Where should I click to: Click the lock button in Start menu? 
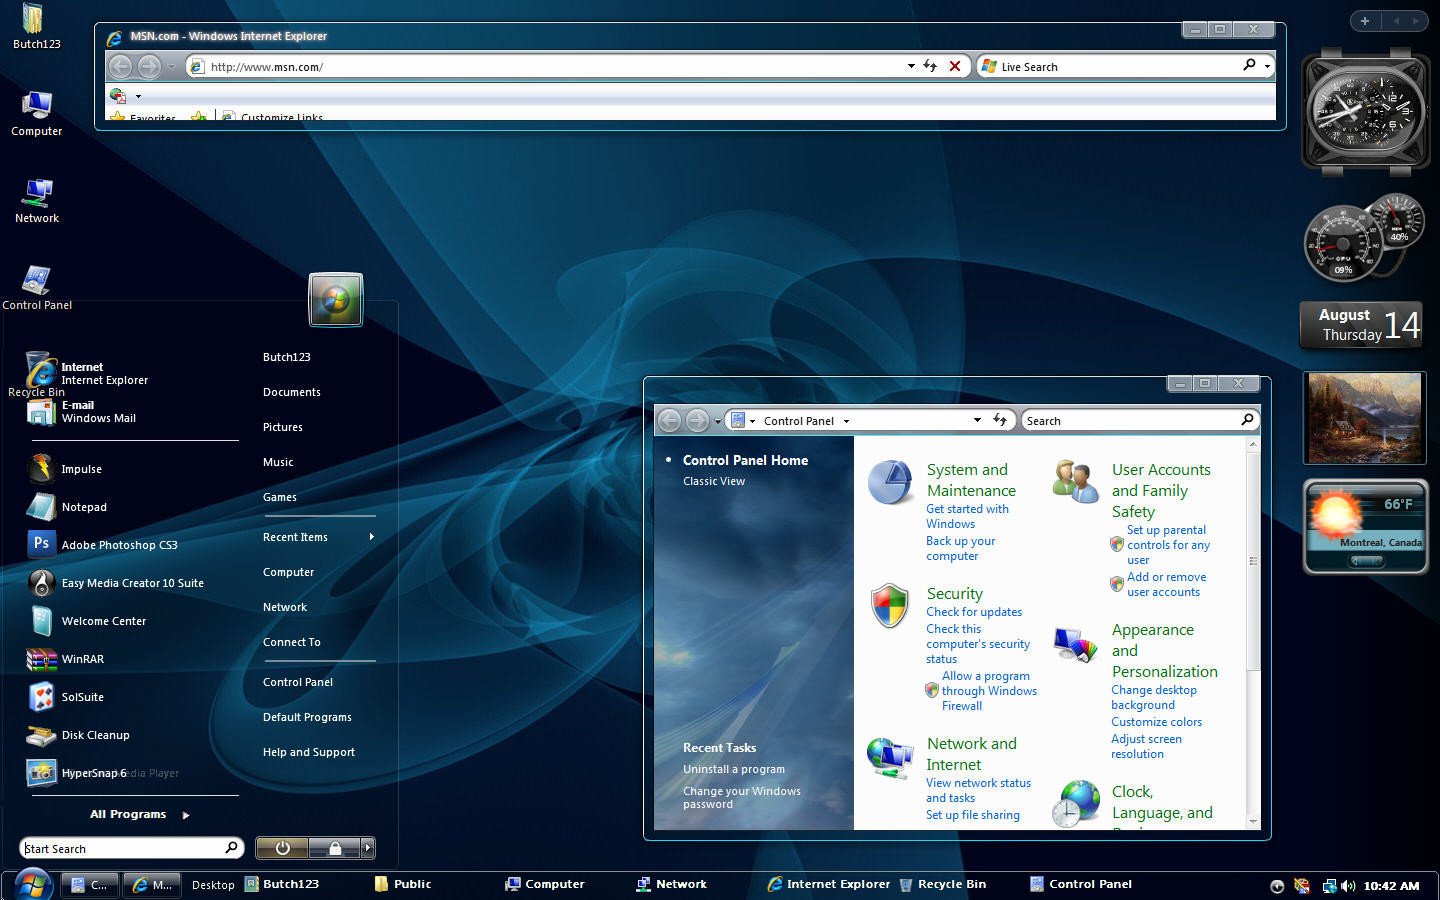pos(335,848)
